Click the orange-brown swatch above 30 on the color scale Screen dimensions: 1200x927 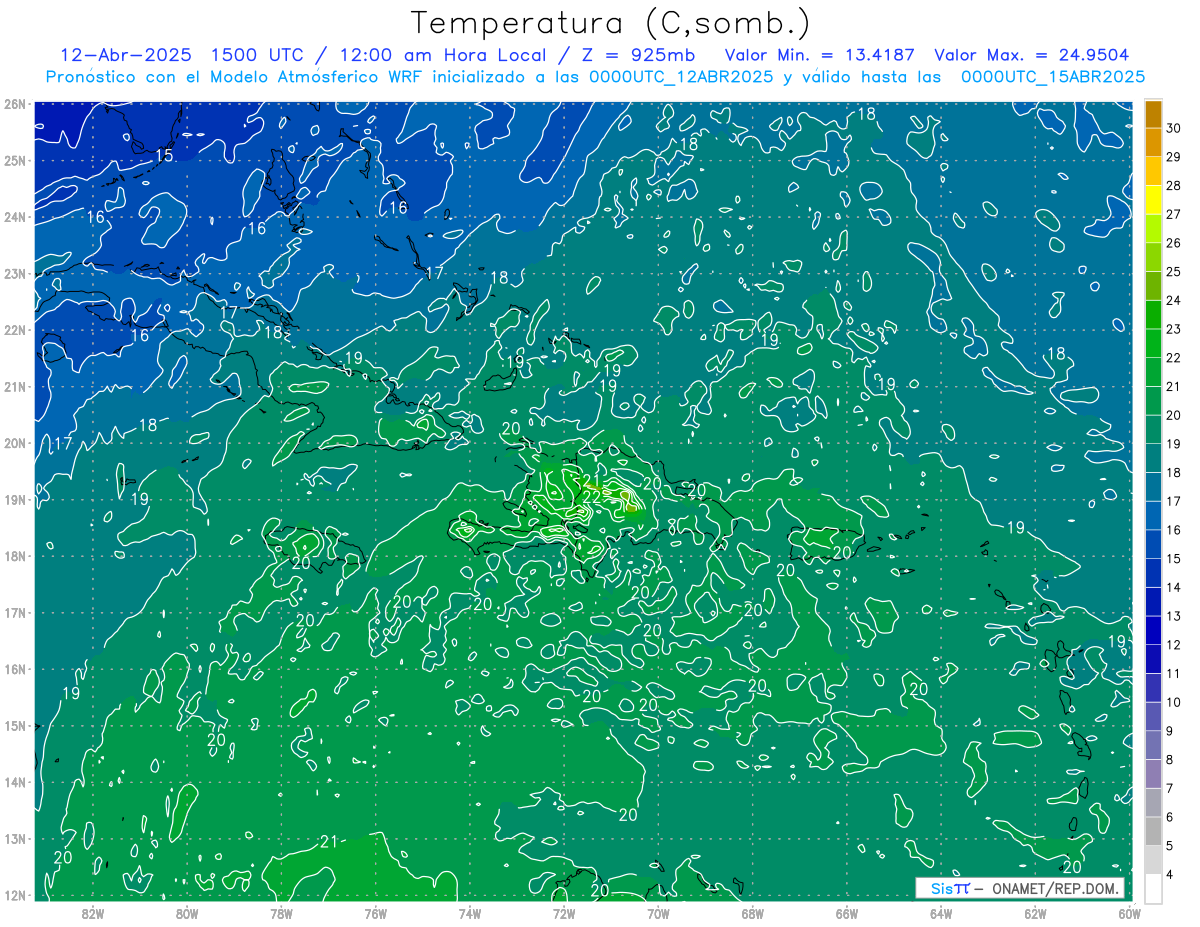(x=1153, y=114)
